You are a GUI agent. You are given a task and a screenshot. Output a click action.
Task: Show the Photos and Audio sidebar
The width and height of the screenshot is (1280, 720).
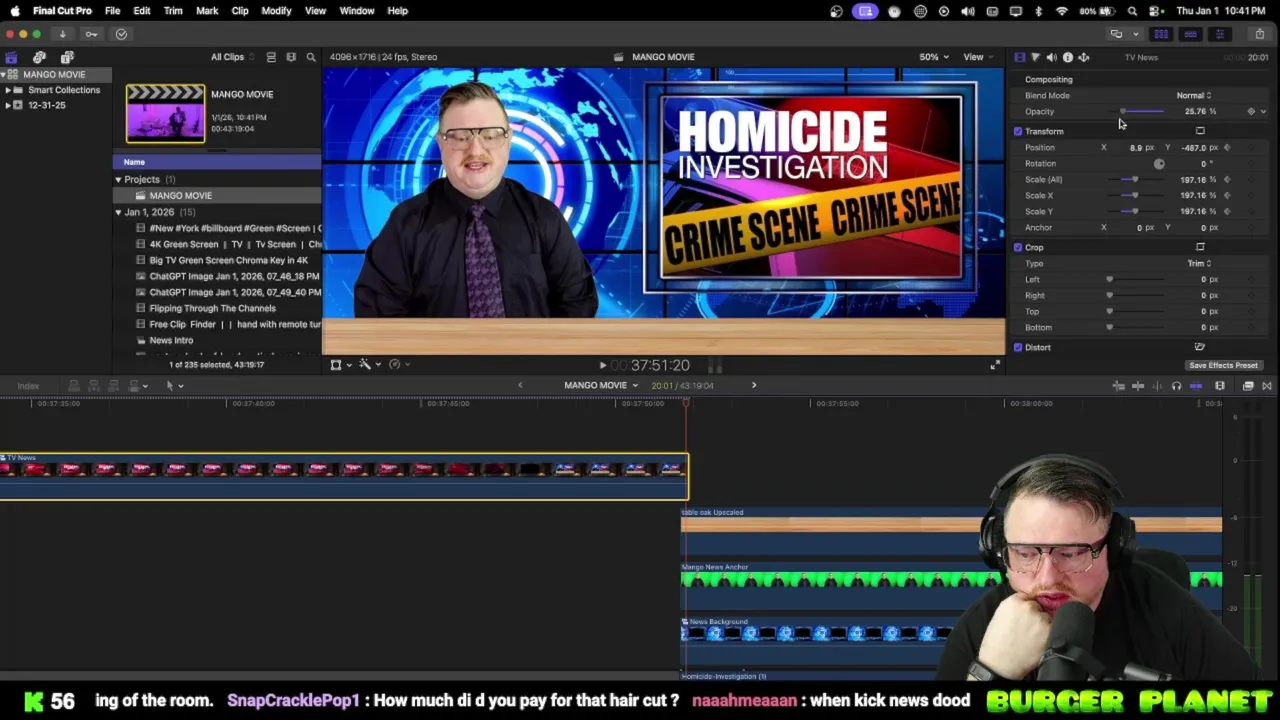39,57
